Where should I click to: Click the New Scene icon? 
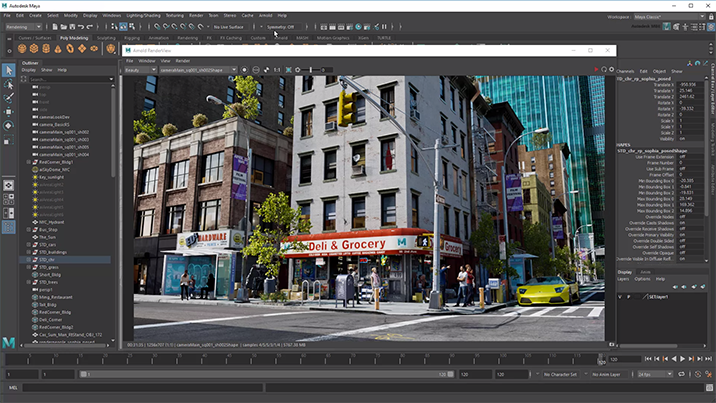(x=55, y=27)
